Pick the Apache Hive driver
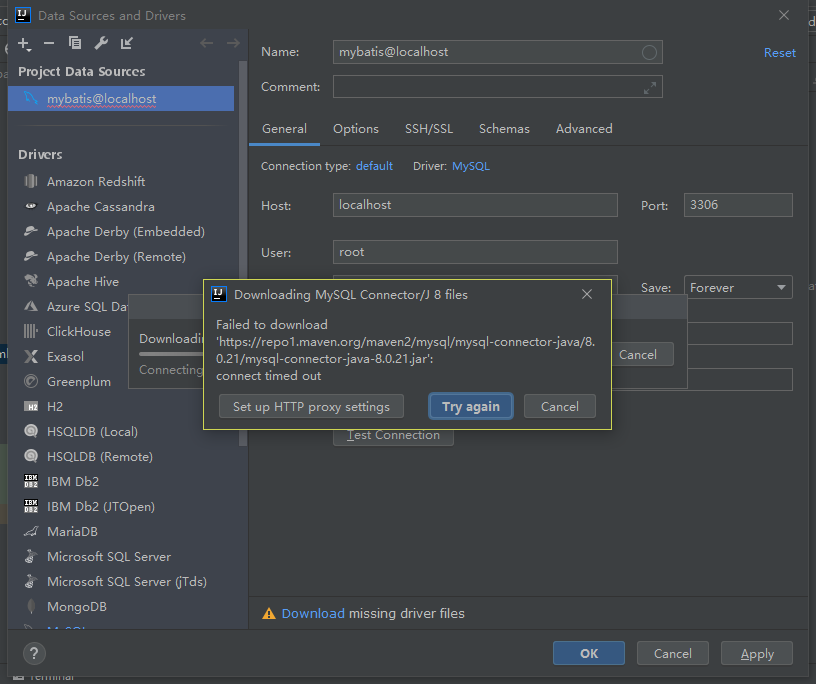This screenshot has width=816, height=684. click(x=83, y=282)
